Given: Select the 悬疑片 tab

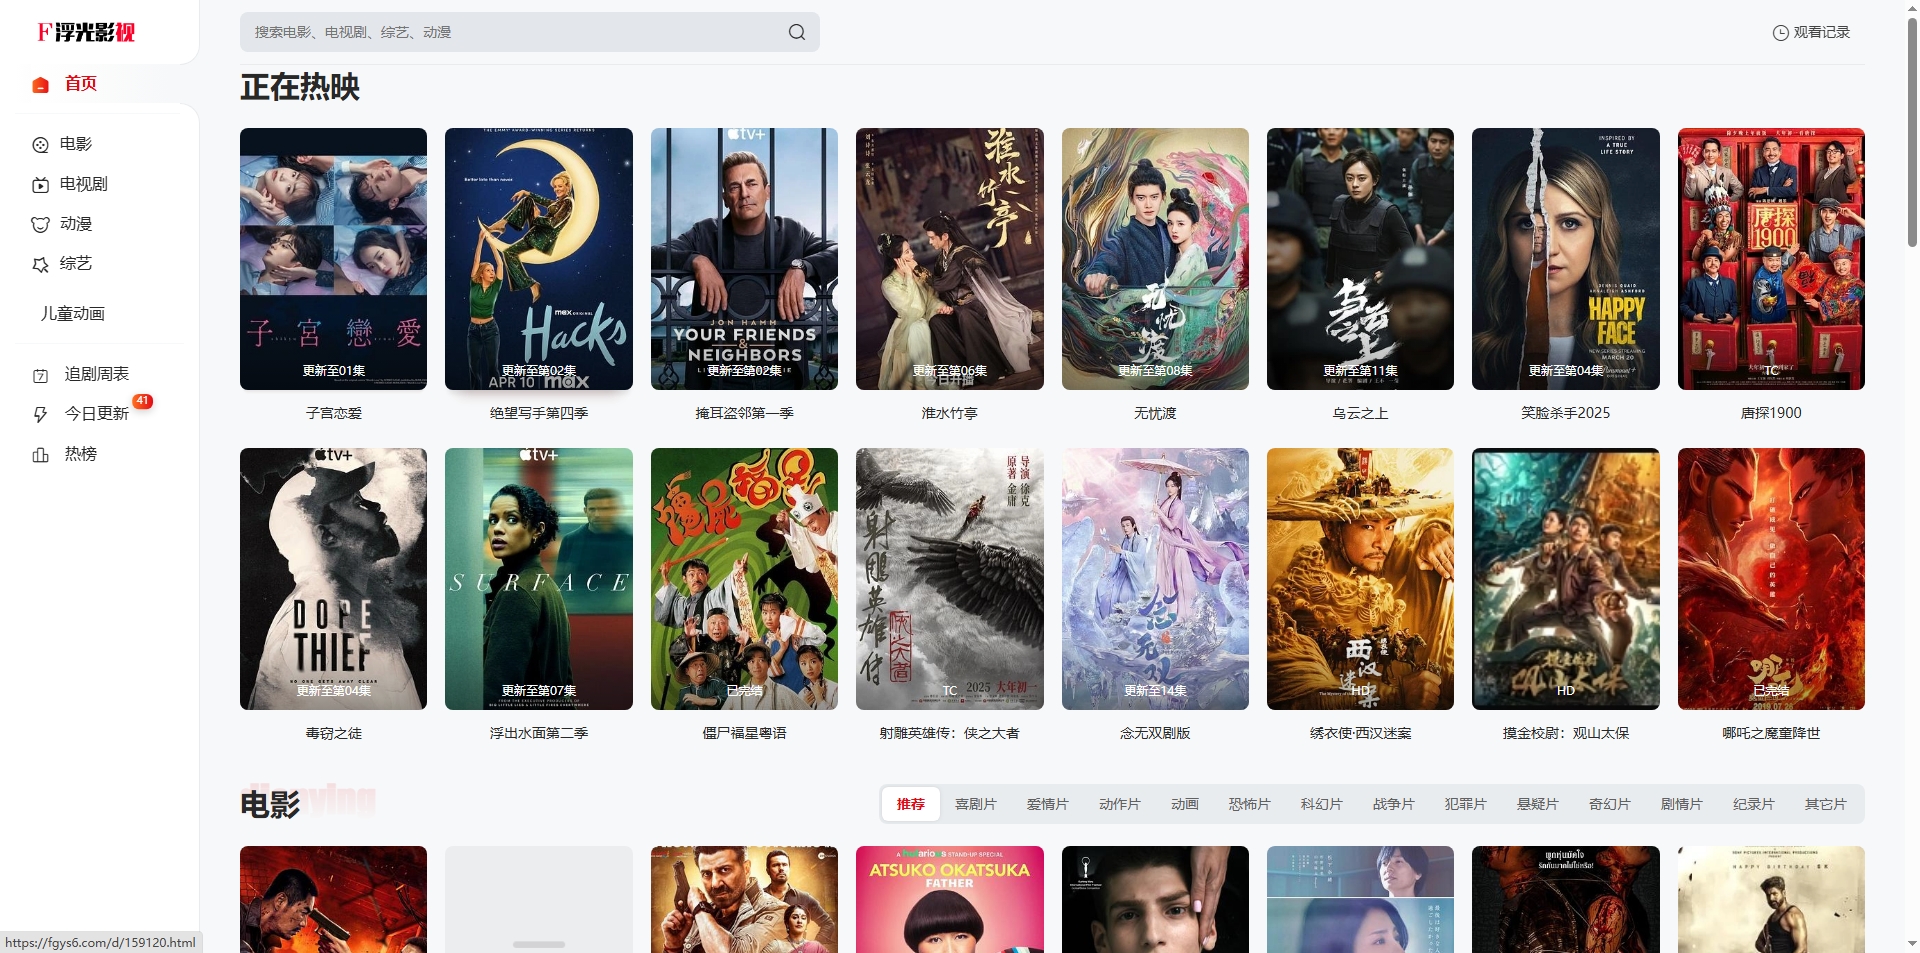Looking at the screenshot, I should pos(1538,804).
